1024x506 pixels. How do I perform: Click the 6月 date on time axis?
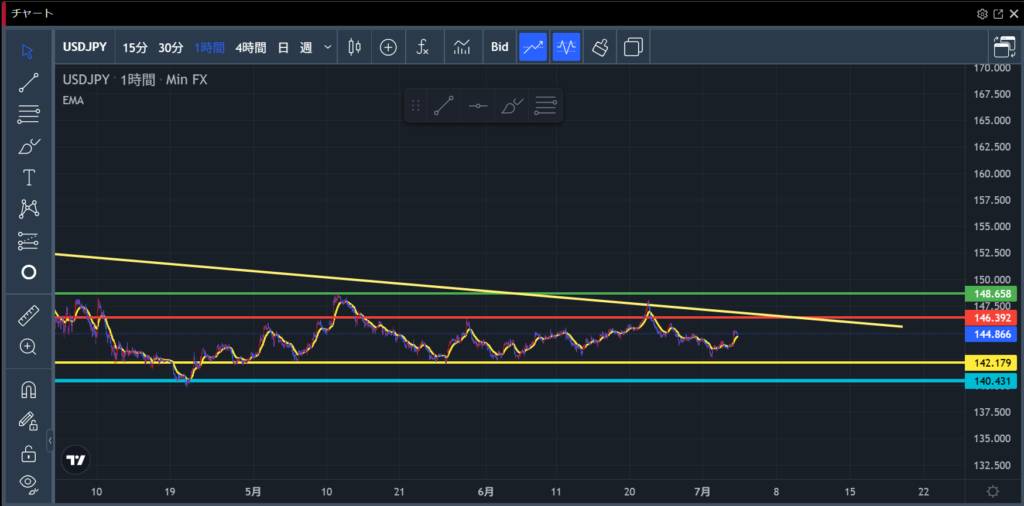pos(486,492)
